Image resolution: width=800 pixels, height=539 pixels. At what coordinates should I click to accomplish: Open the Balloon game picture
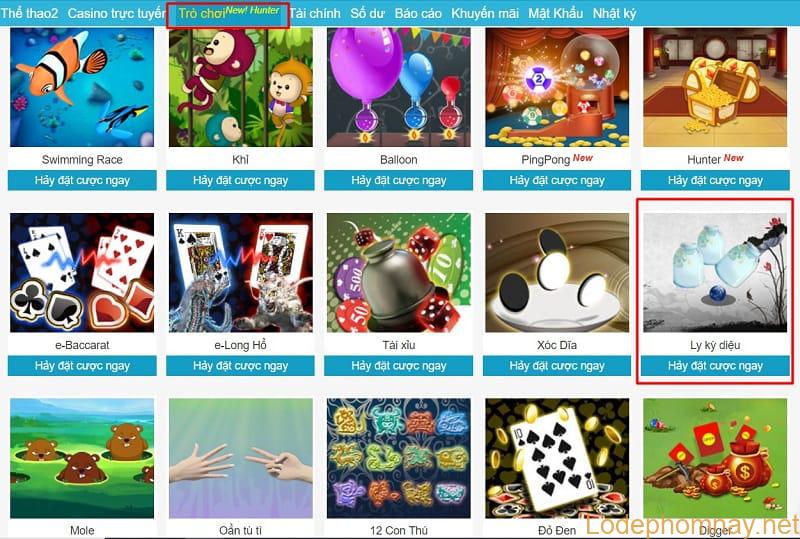click(398, 87)
